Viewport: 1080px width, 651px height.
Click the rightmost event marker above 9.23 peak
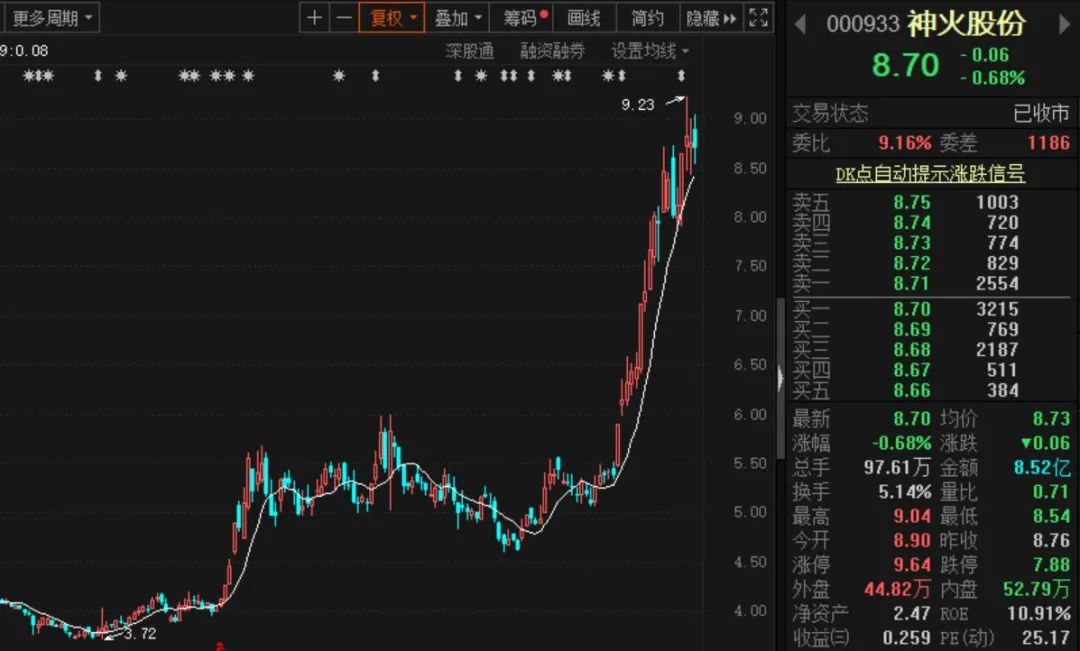(682, 76)
